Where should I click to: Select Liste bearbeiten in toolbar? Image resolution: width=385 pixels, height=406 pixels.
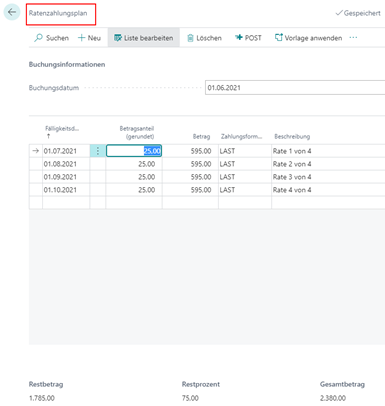pyautogui.click(x=144, y=38)
